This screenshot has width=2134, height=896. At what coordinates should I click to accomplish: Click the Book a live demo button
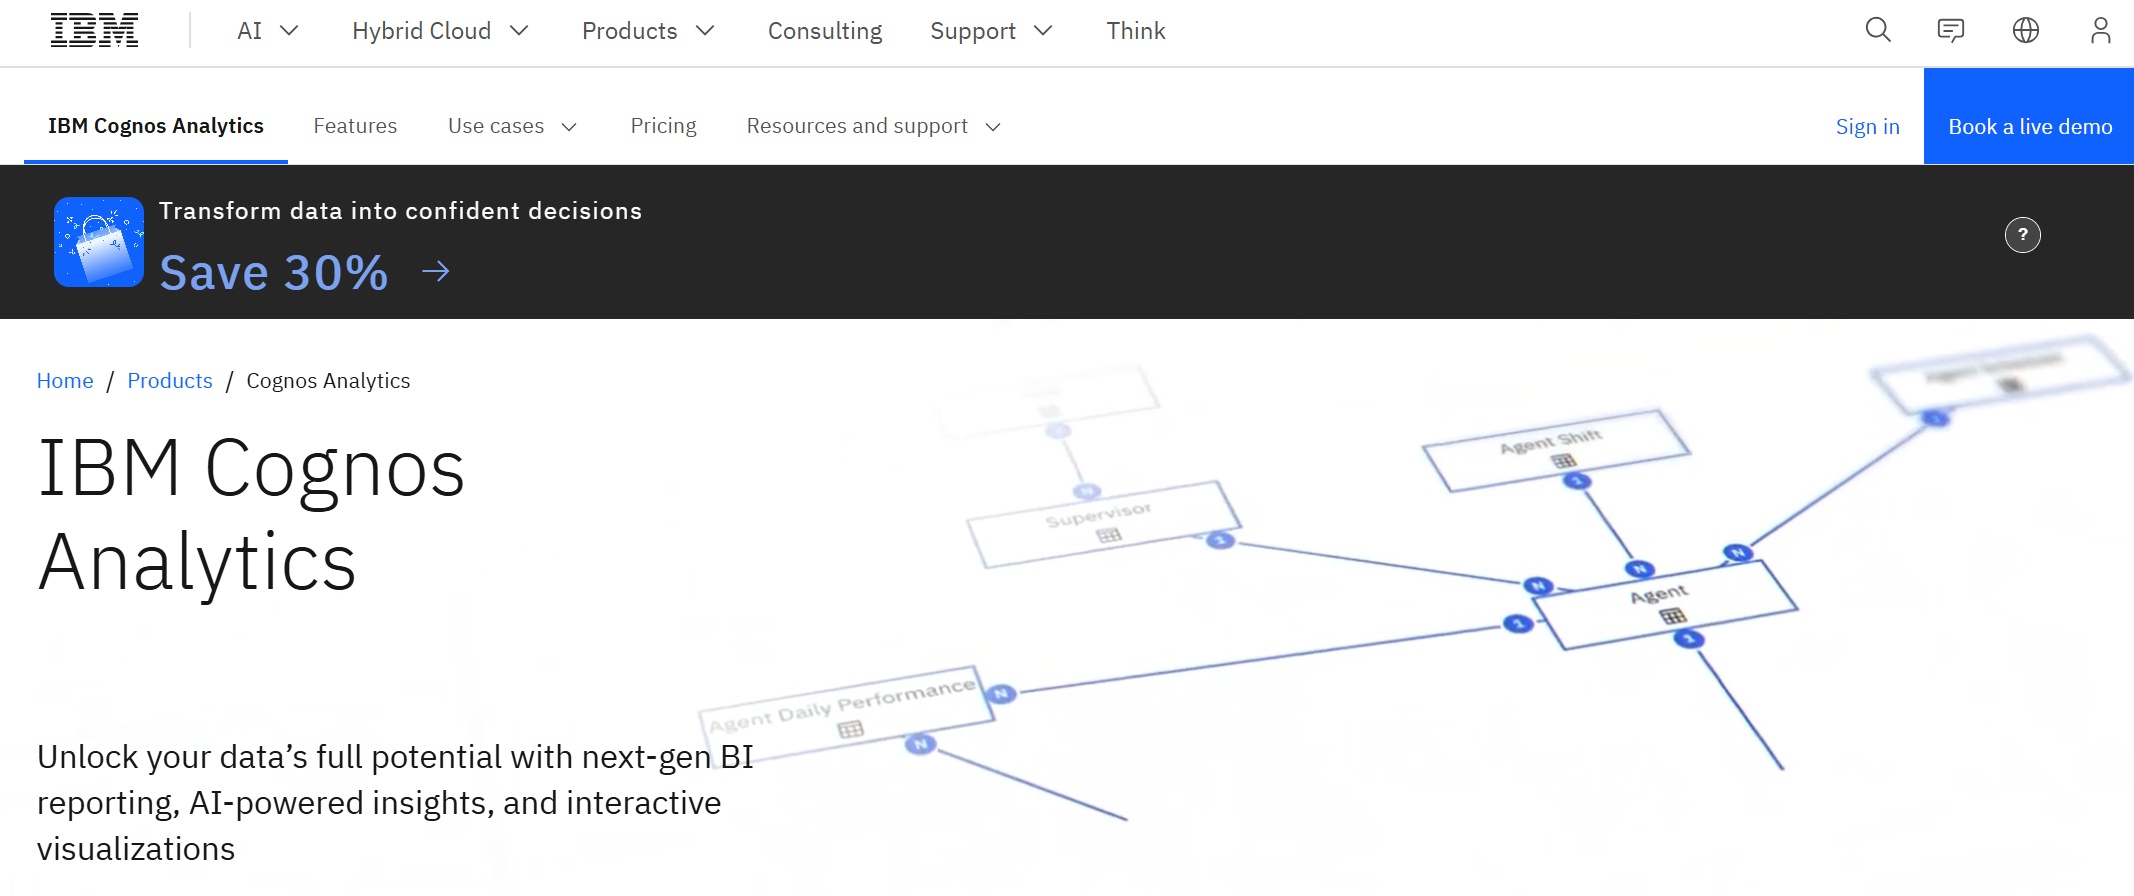click(2029, 126)
